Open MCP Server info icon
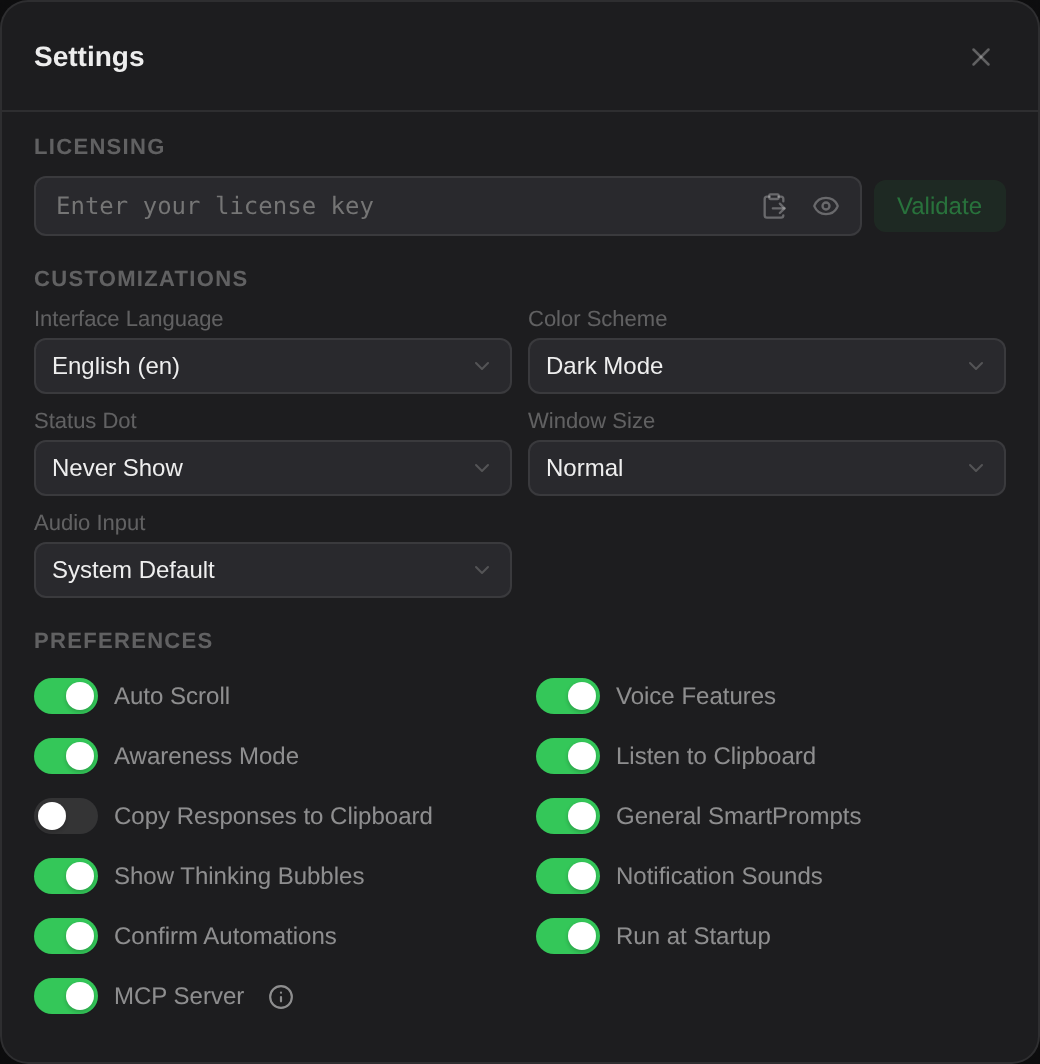 [281, 997]
